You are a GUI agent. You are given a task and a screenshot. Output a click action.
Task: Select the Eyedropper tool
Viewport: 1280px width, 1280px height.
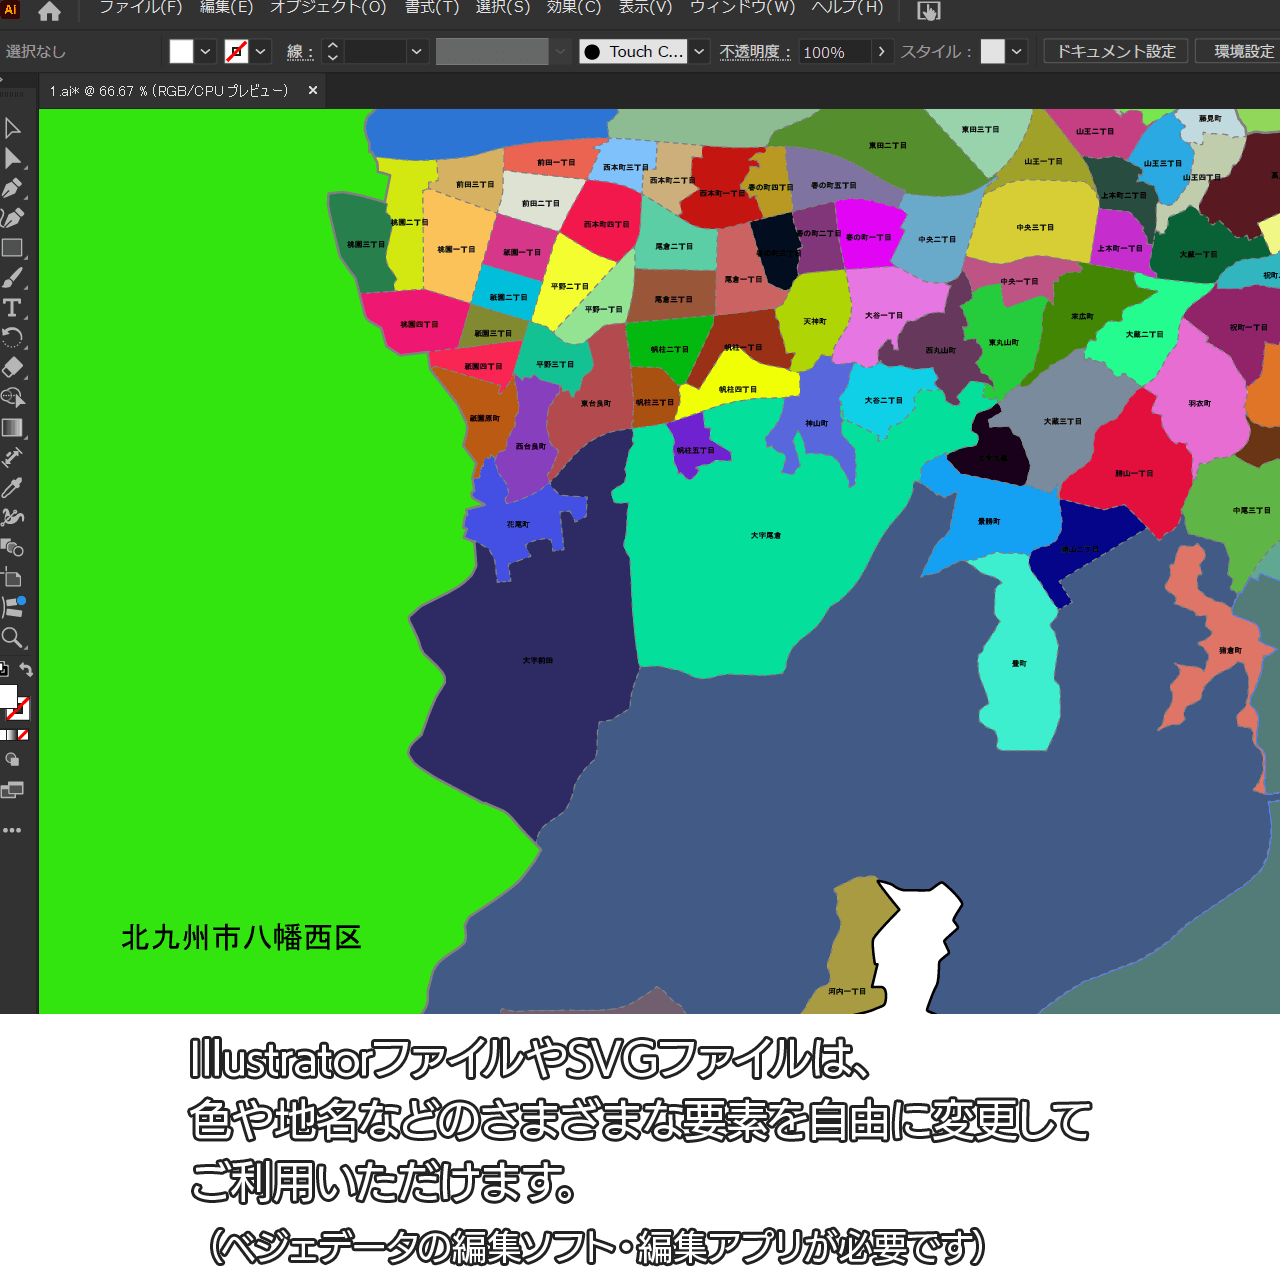pos(13,487)
